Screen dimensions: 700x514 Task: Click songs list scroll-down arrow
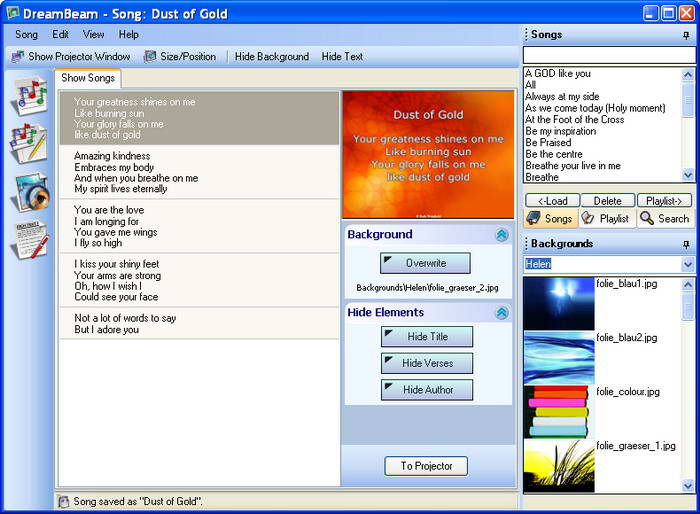click(688, 176)
